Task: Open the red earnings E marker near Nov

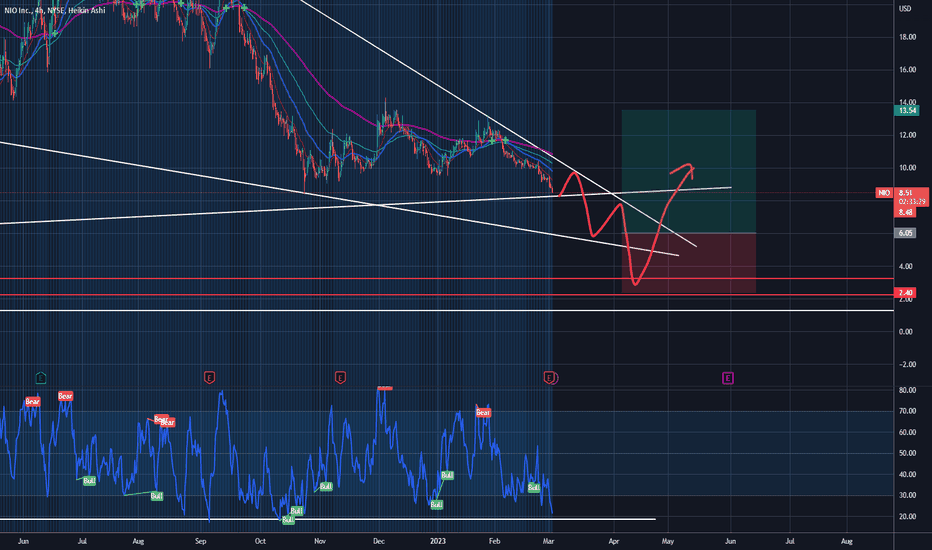Action: point(340,378)
